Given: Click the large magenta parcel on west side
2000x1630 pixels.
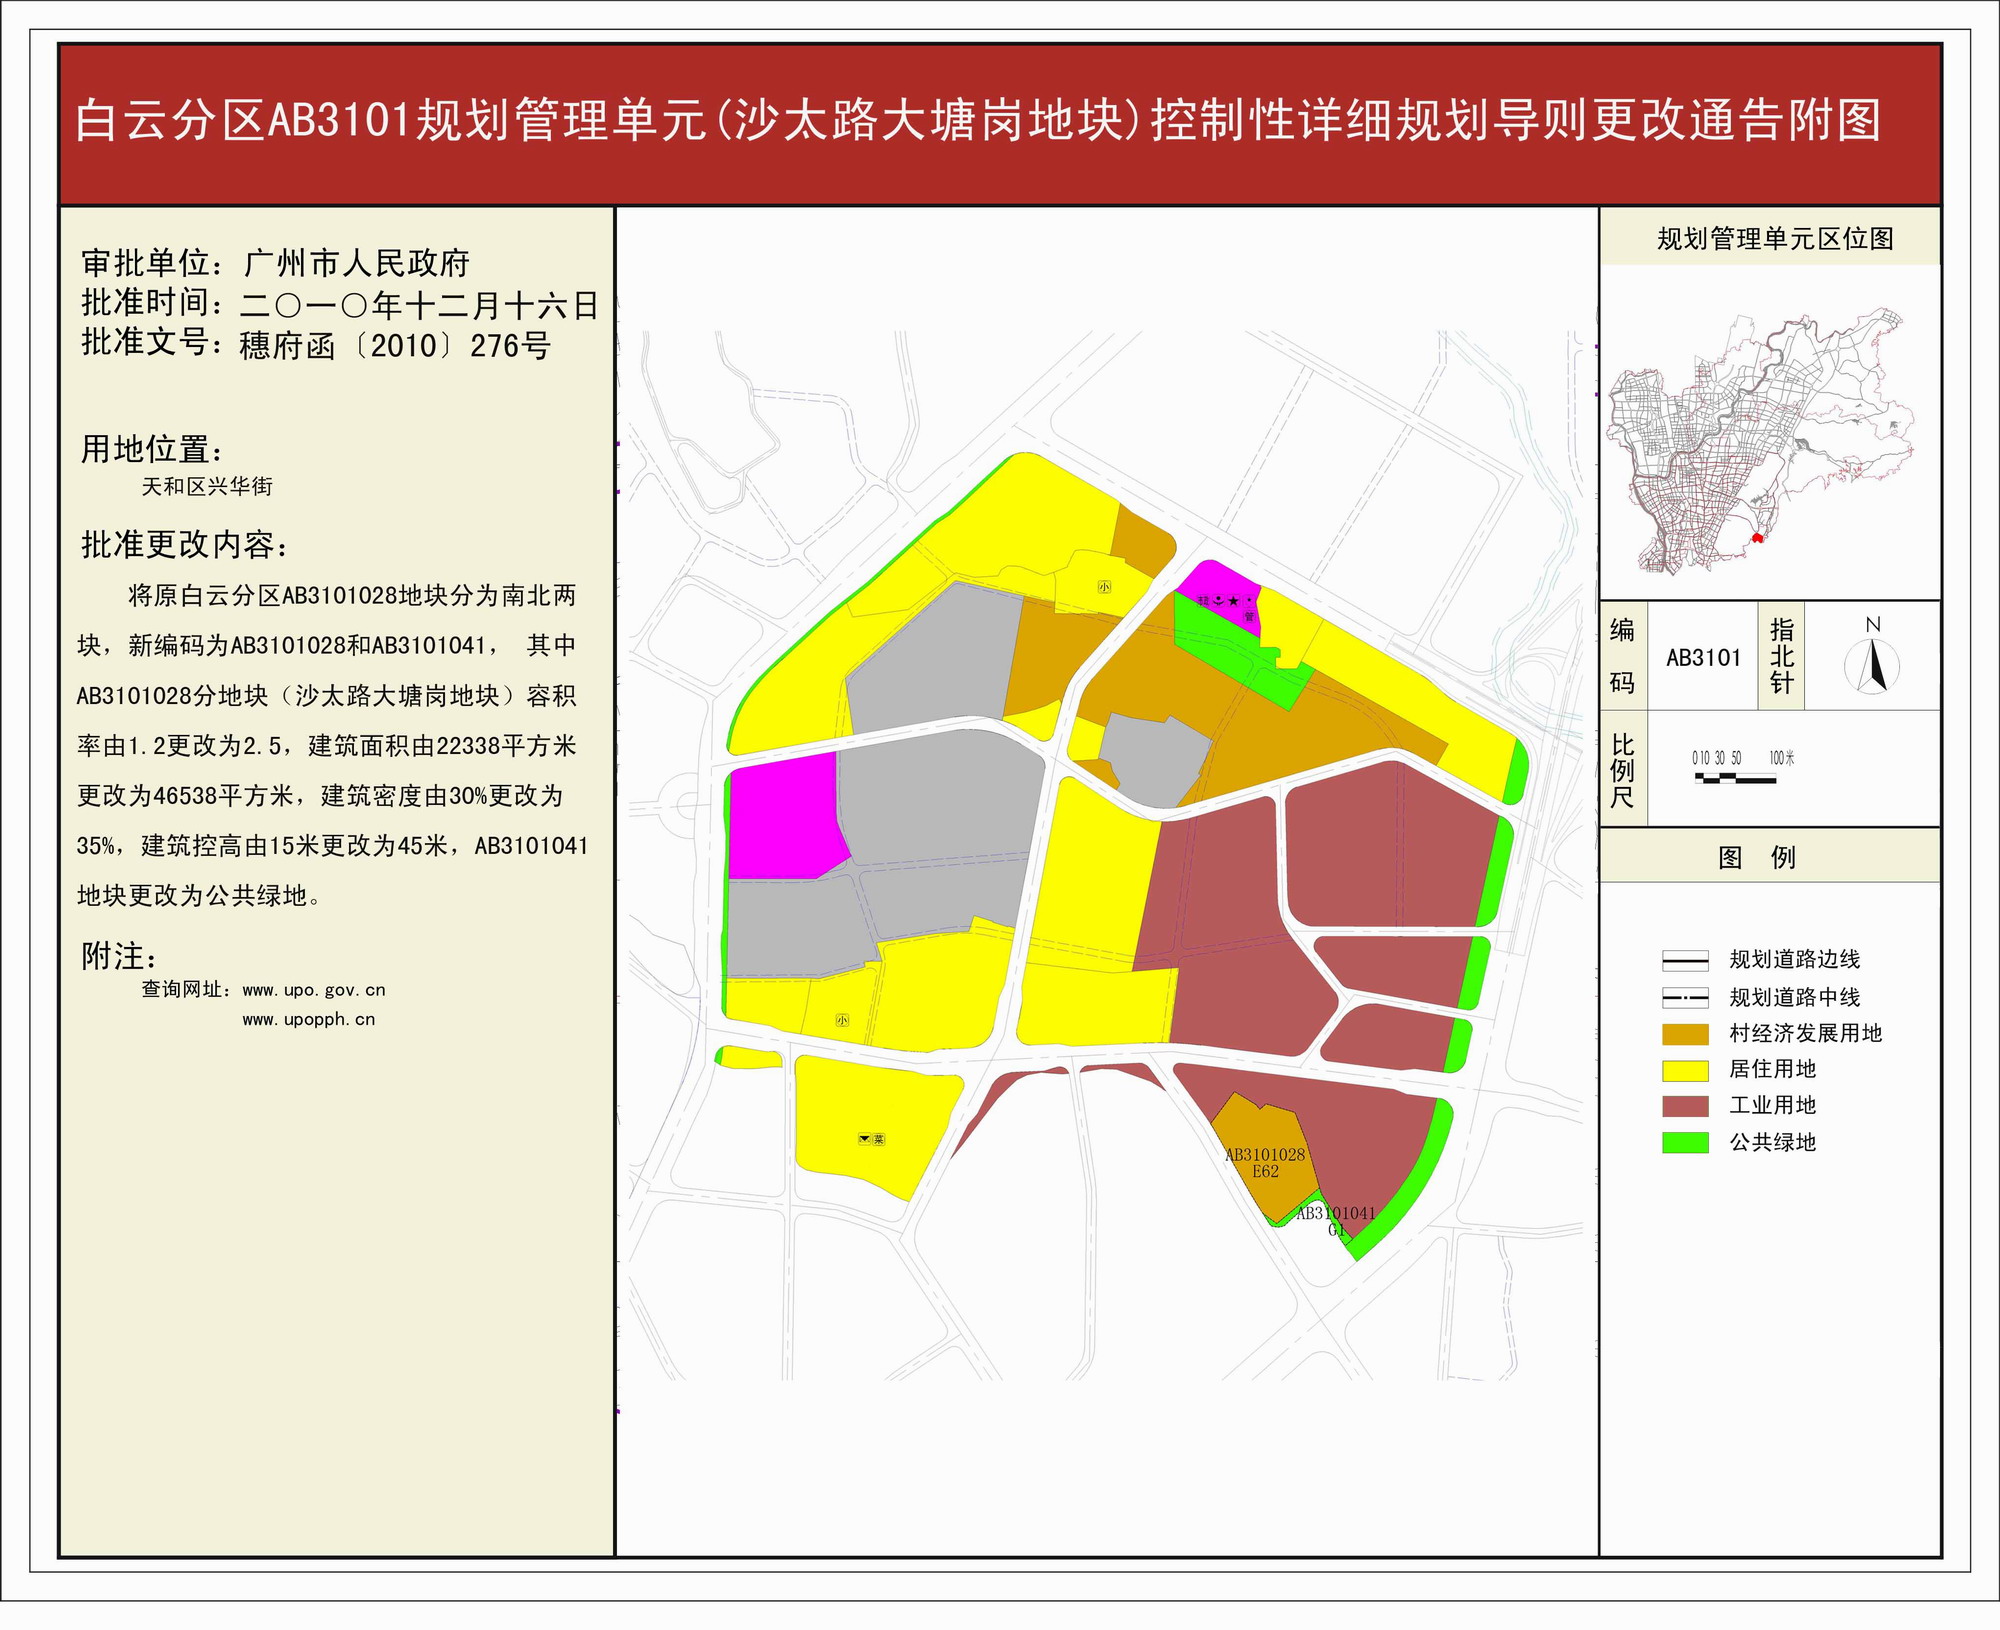Looking at the screenshot, I should click(x=782, y=818).
